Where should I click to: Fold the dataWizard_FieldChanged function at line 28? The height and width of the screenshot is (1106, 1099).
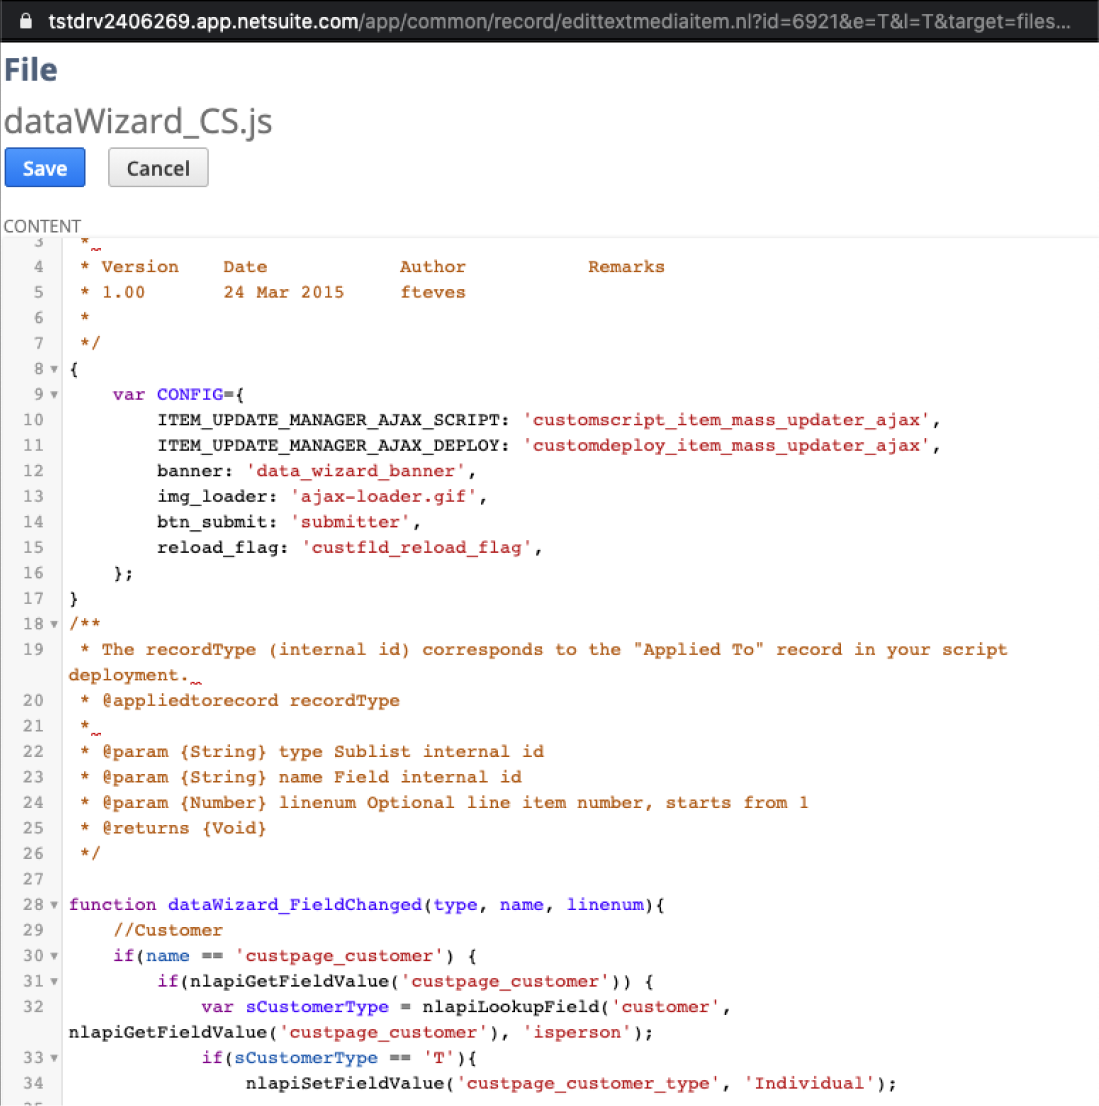[54, 905]
